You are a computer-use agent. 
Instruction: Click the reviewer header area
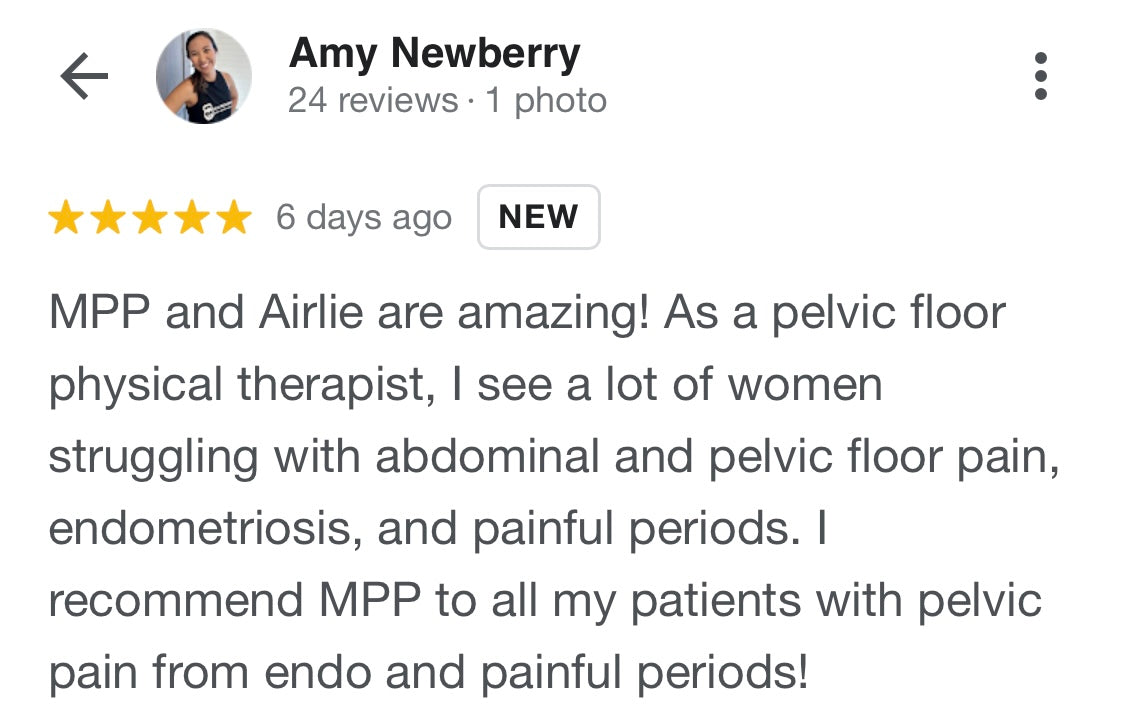[434, 74]
